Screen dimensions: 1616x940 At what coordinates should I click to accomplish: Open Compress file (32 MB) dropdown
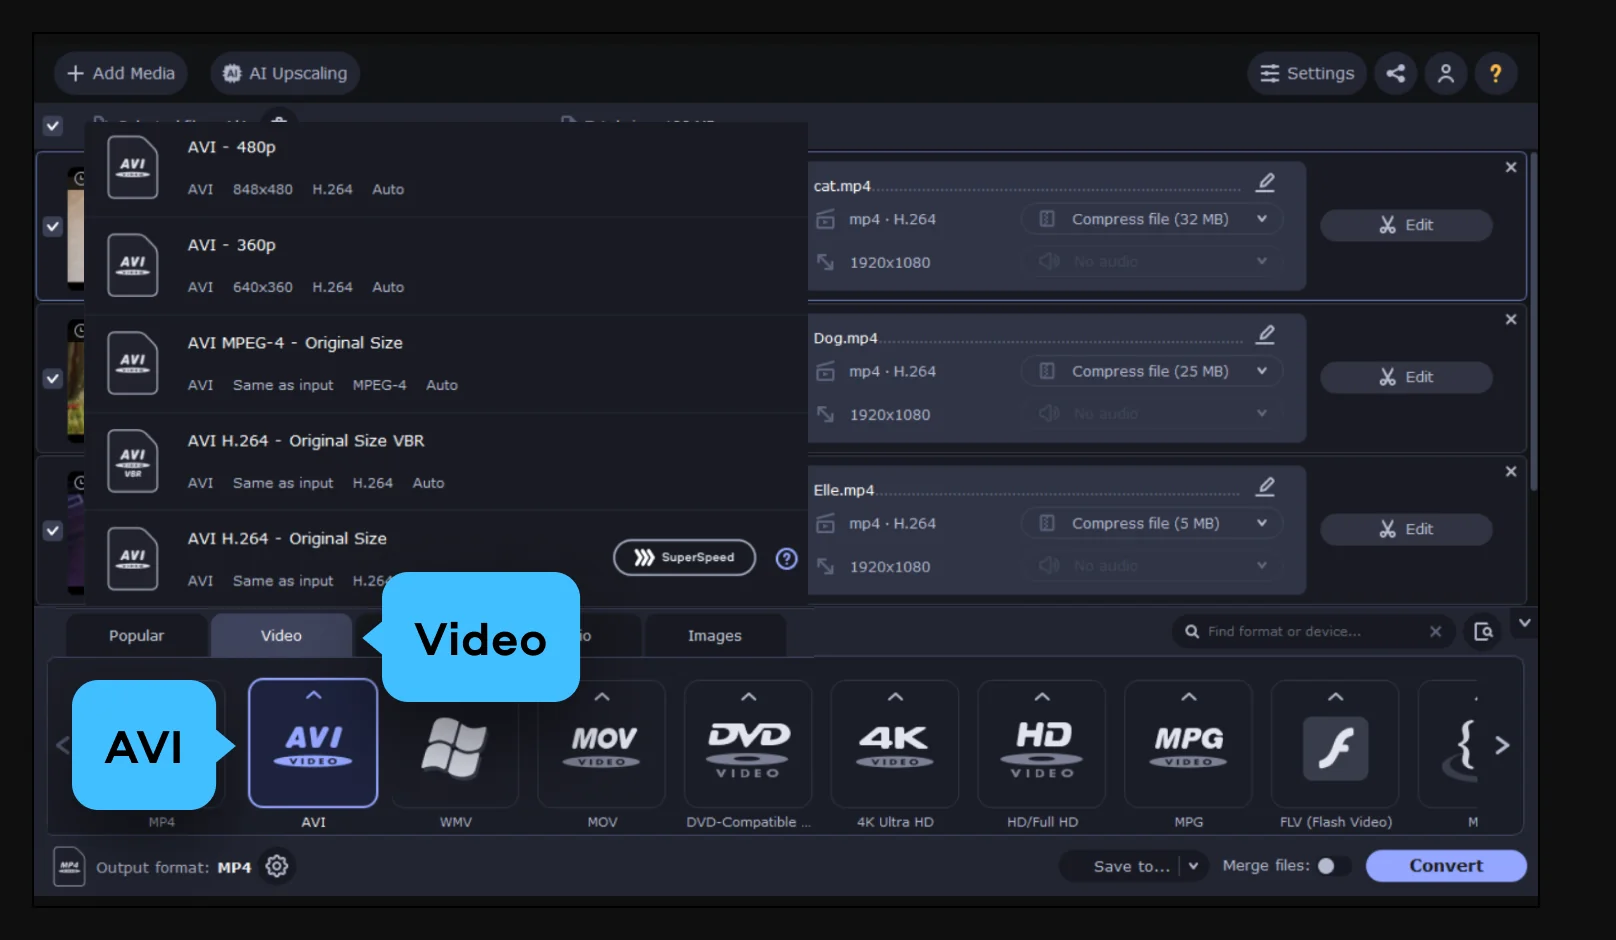click(1152, 219)
